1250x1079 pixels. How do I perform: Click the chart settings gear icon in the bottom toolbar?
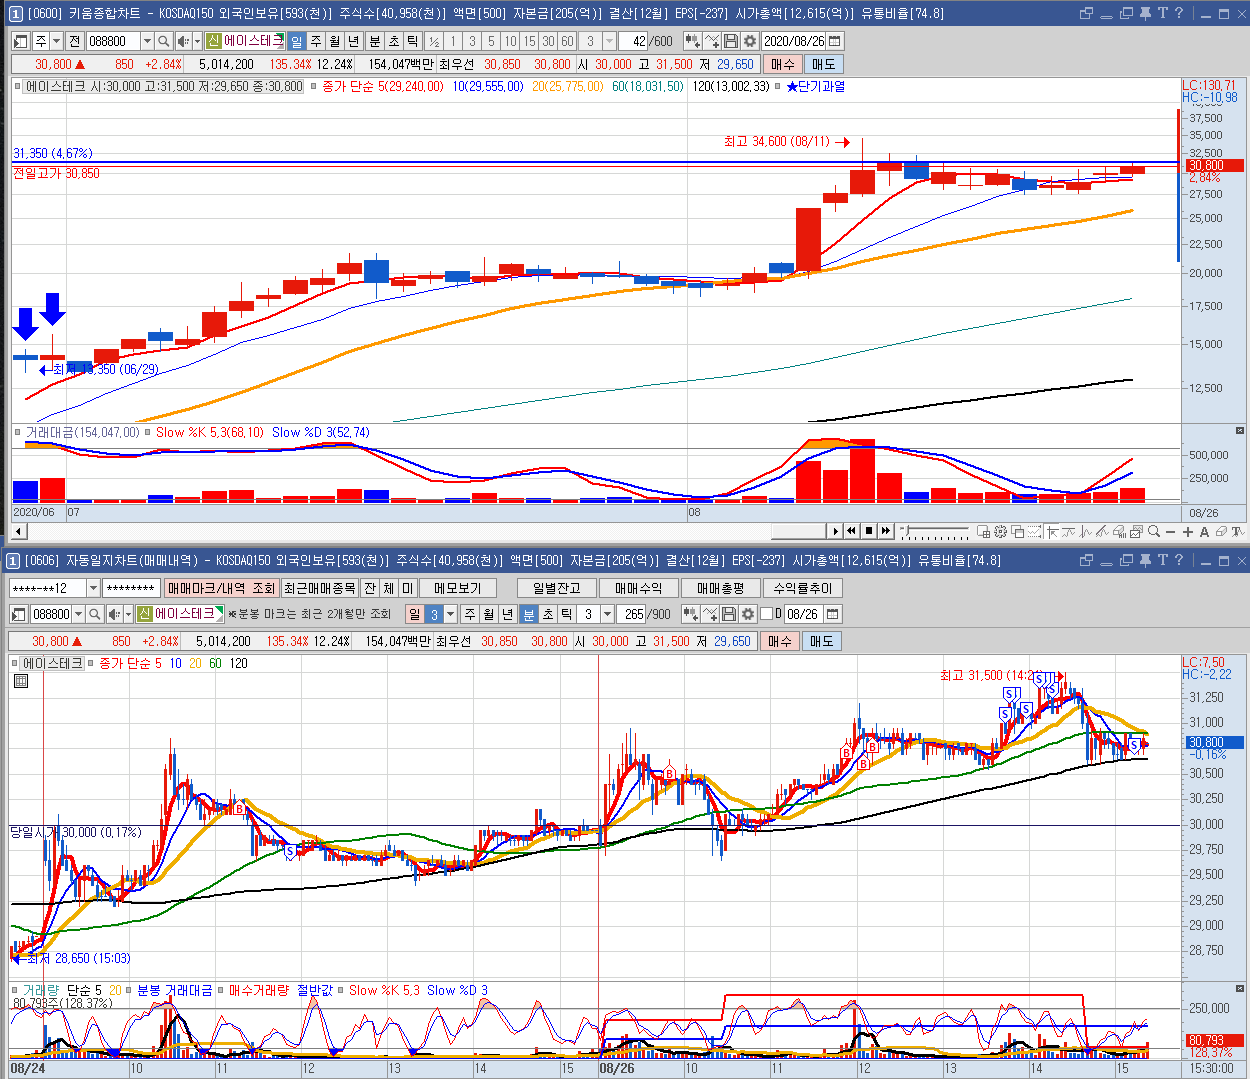pos(1000,531)
